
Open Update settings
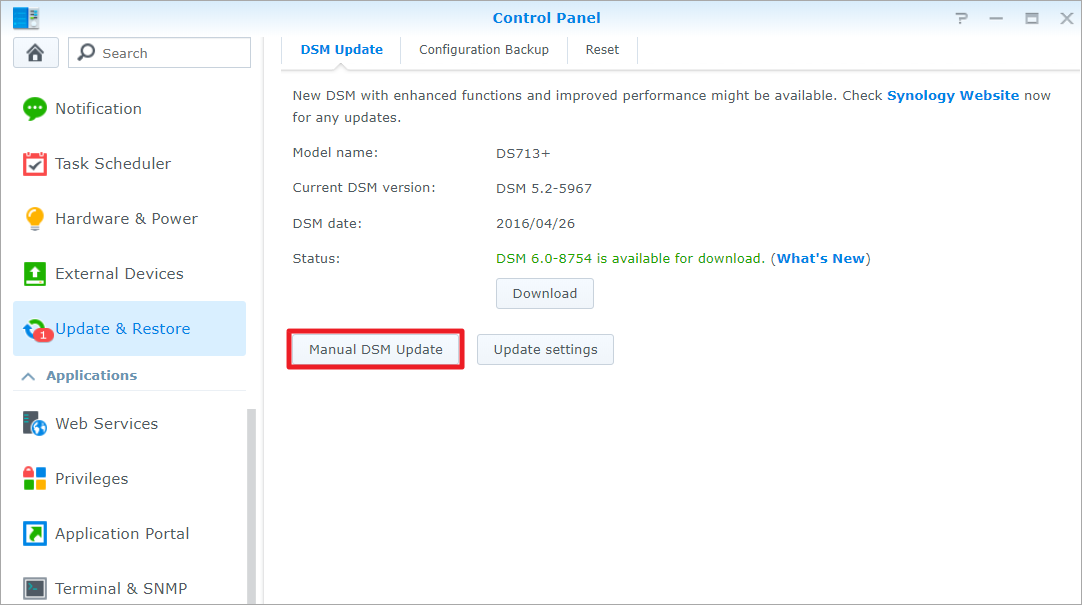coord(545,350)
